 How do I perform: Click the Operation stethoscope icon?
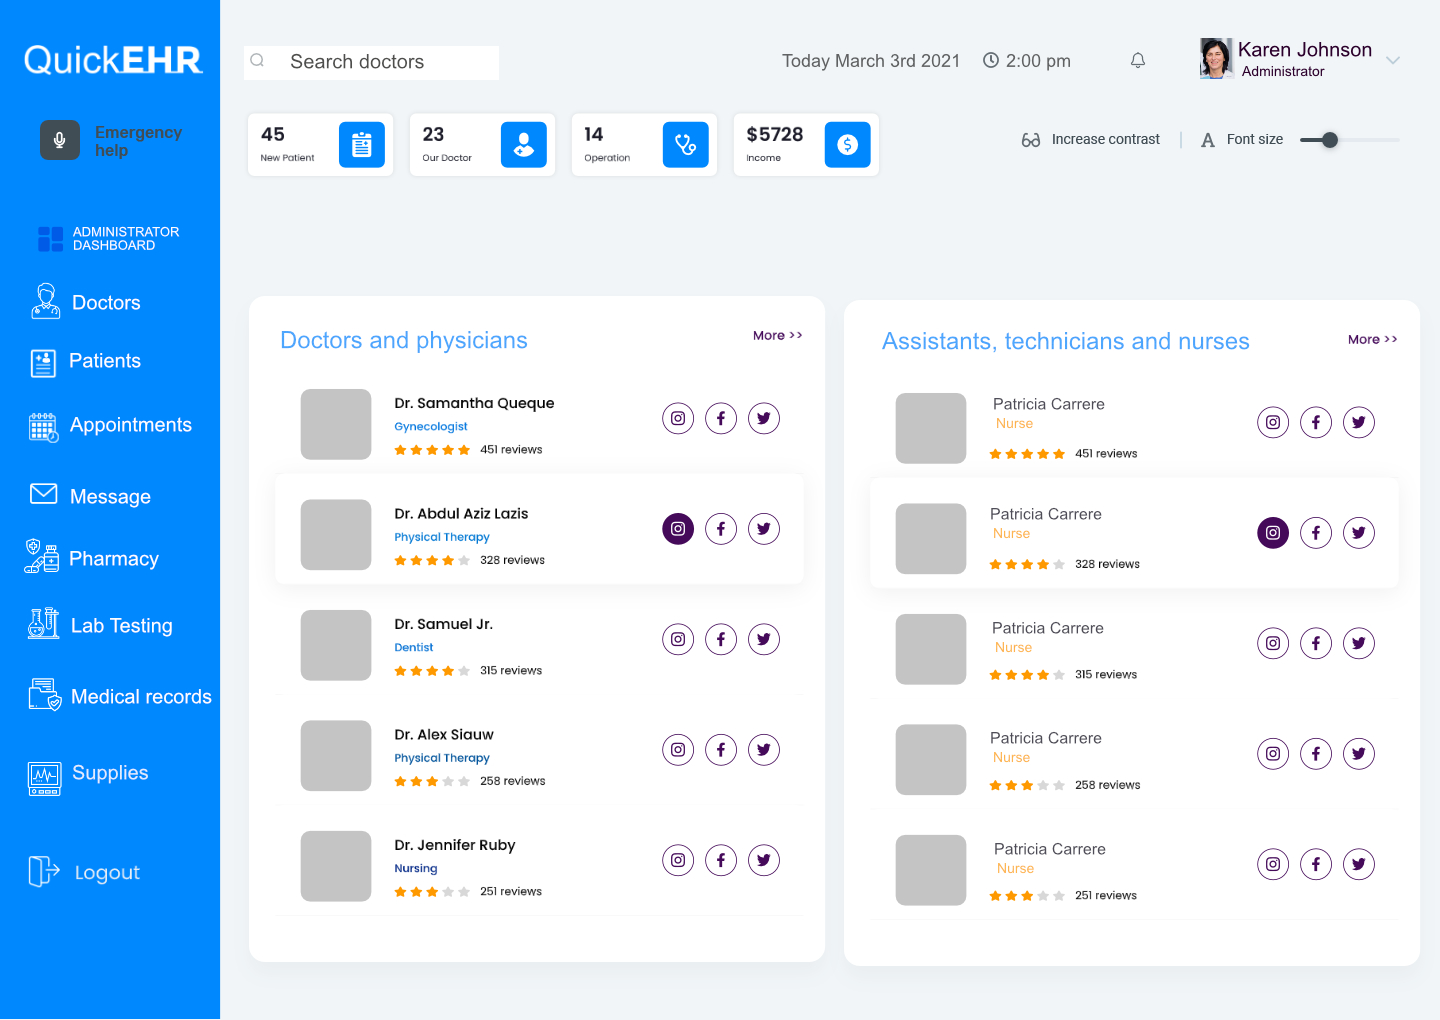coord(685,145)
